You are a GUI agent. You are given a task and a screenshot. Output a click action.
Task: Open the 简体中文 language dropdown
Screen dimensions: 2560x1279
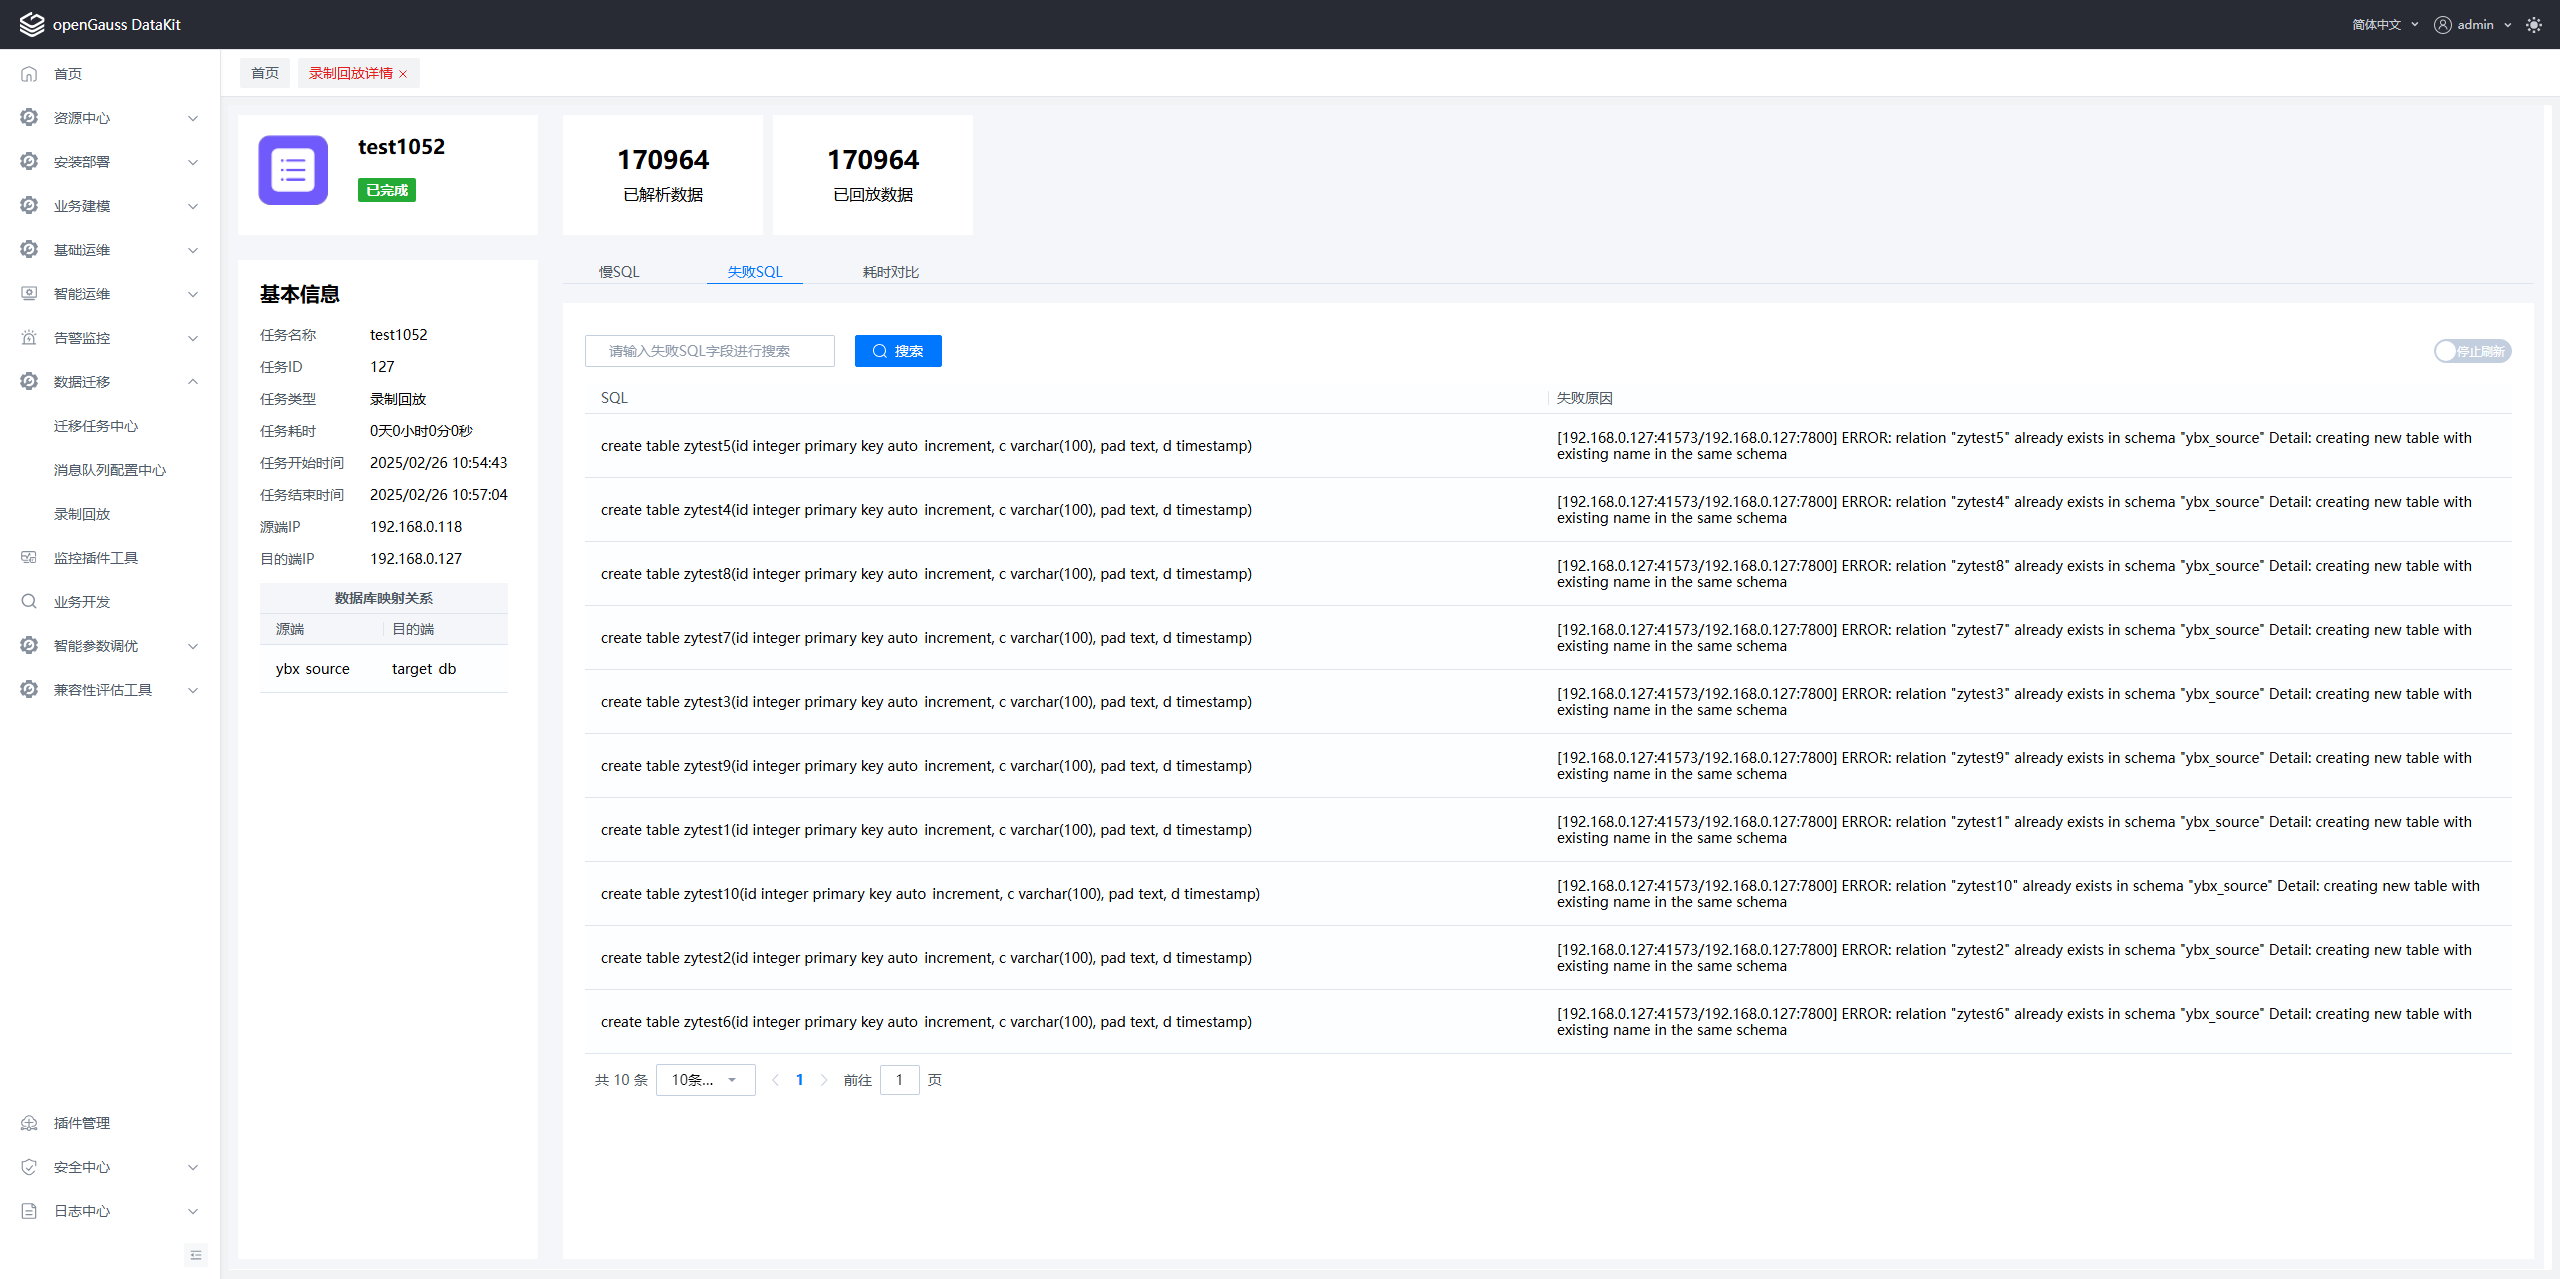(x=2385, y=25)
